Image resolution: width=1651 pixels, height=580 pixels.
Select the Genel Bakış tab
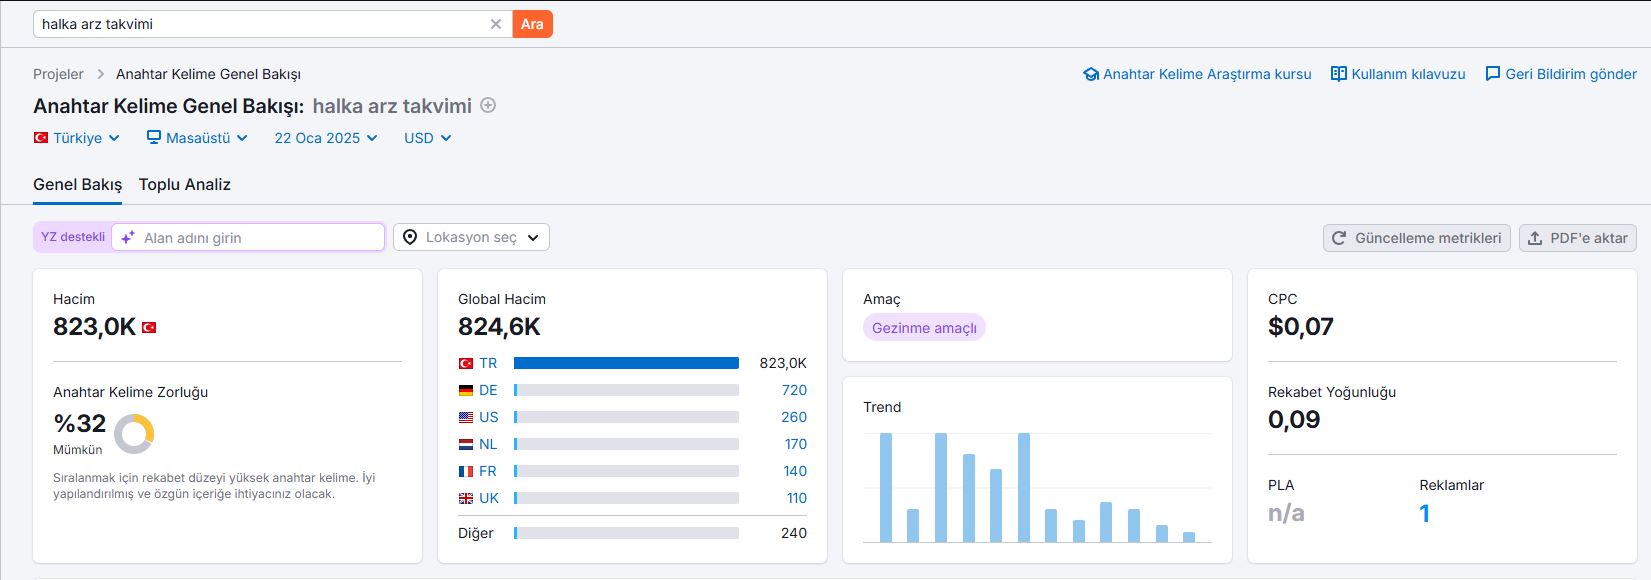(x=77, y=184)
